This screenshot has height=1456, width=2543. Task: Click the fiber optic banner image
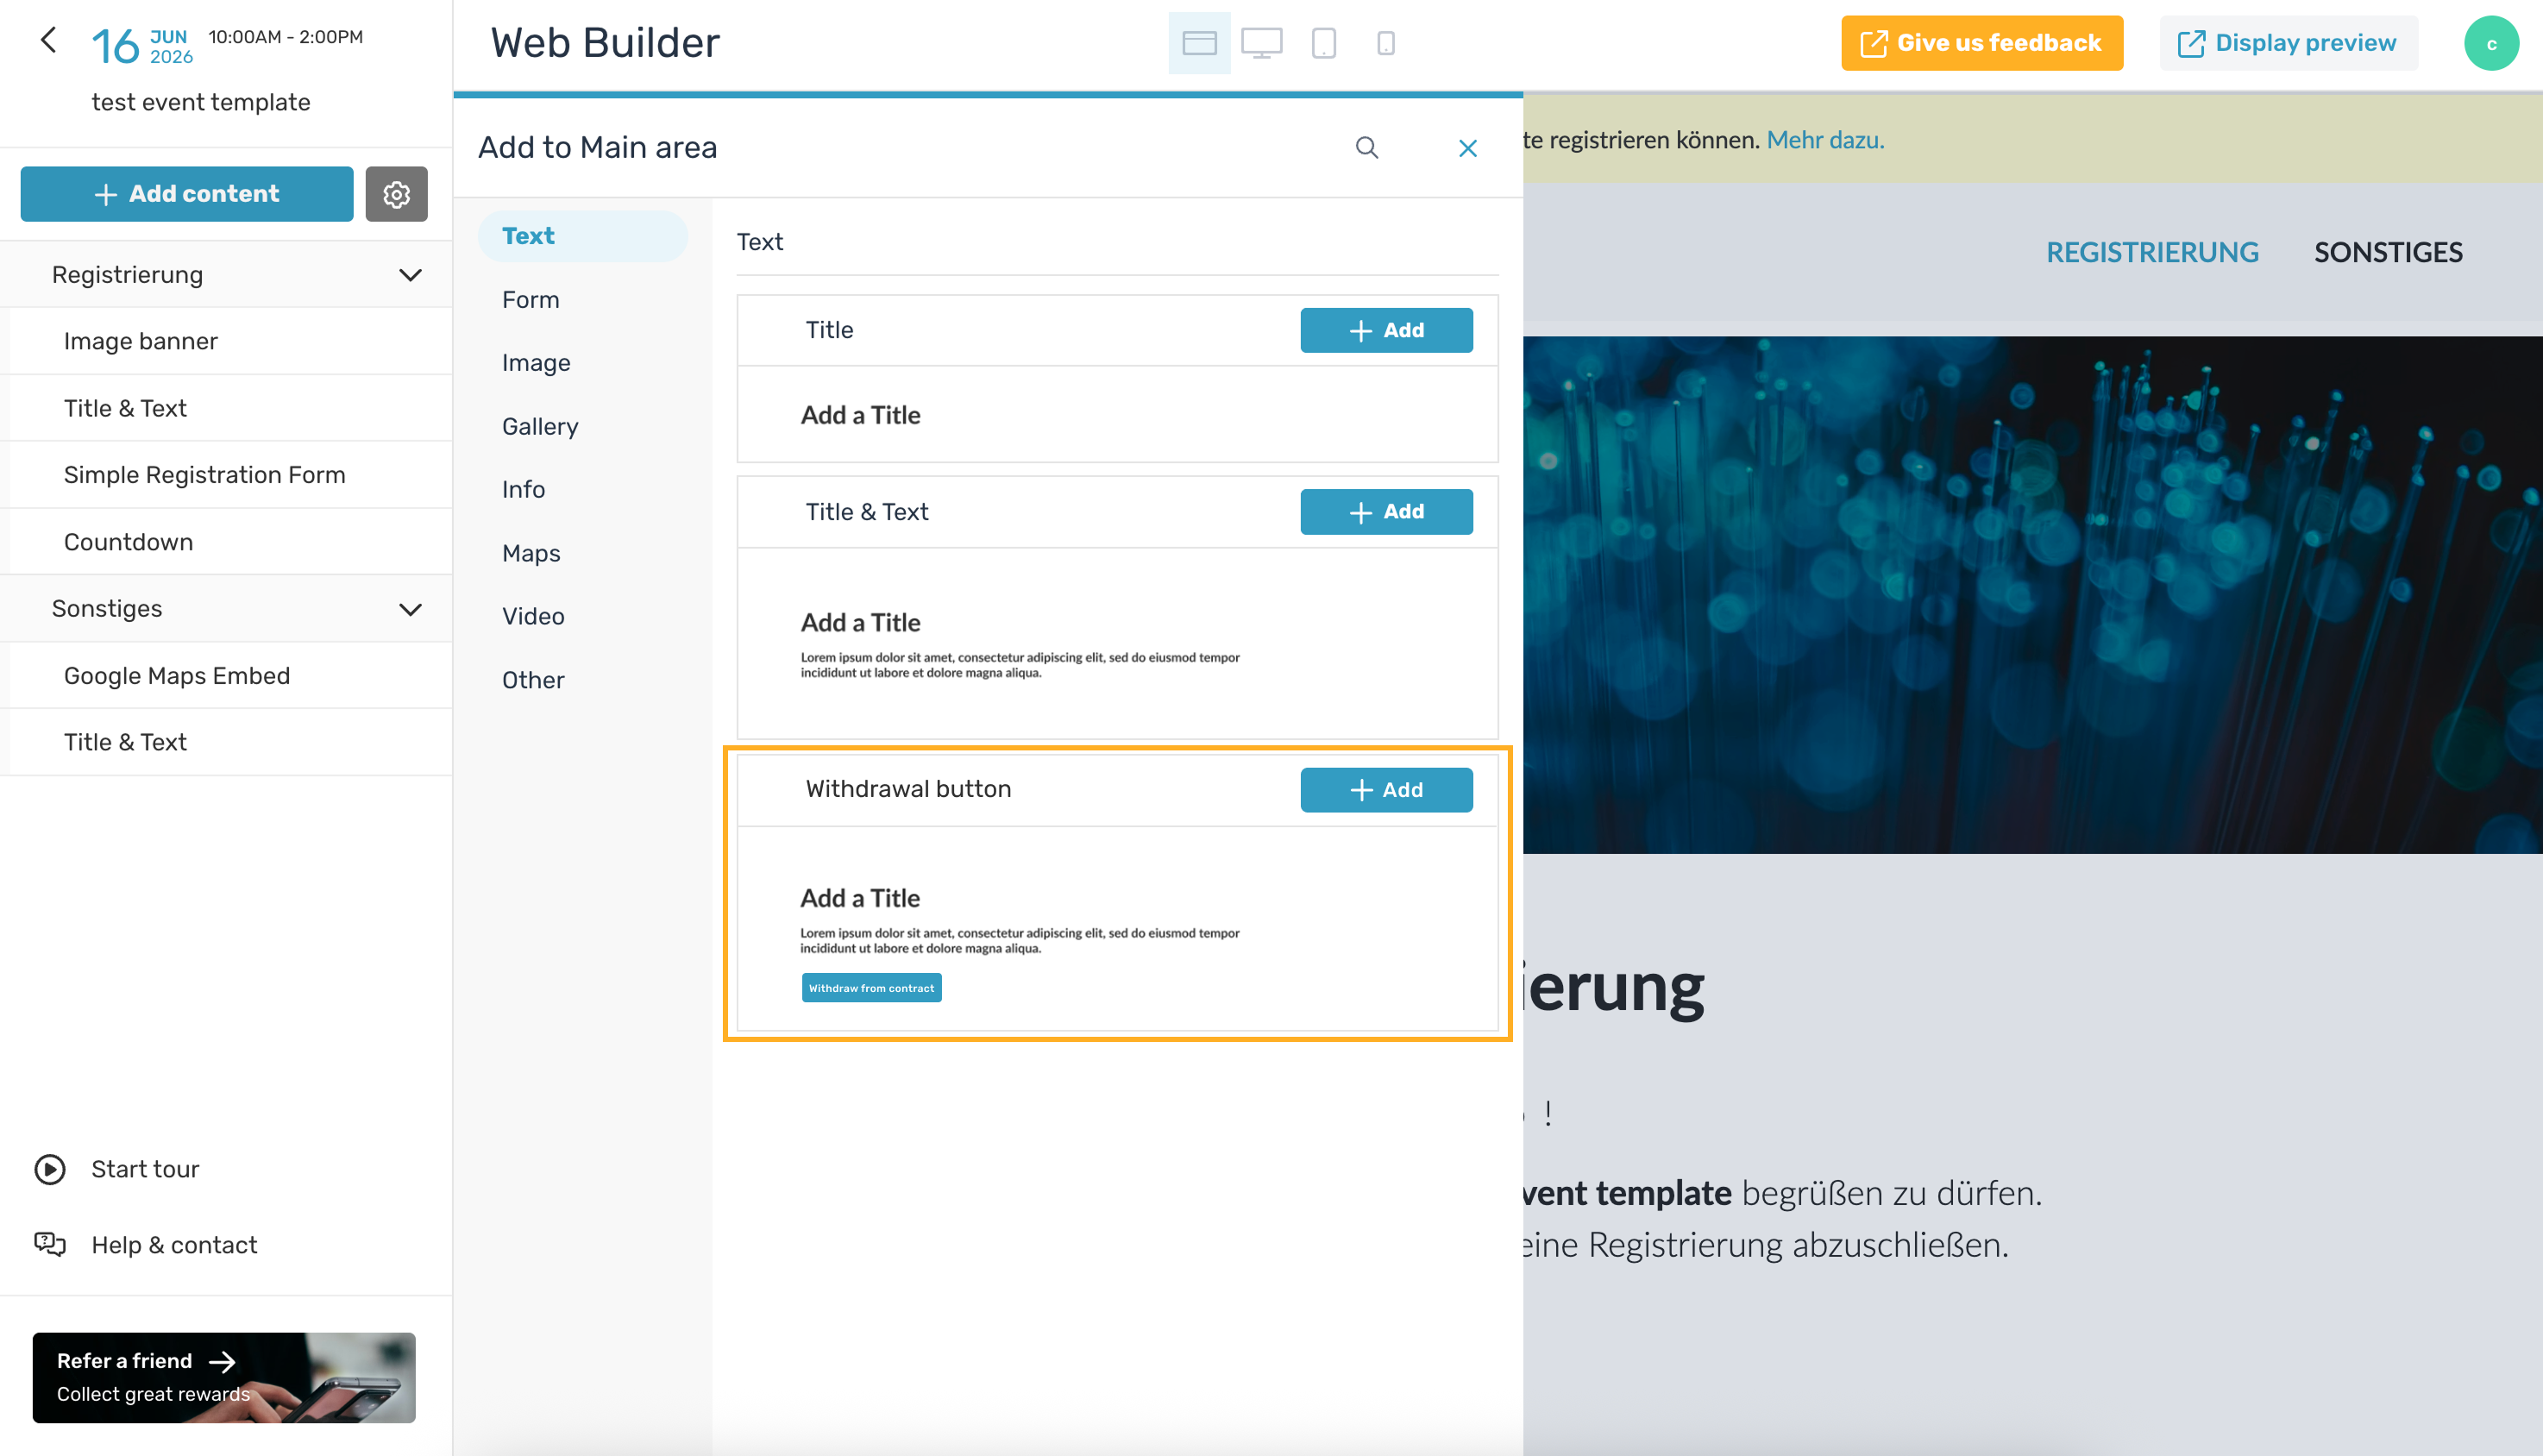click(x=2032, y=595)
